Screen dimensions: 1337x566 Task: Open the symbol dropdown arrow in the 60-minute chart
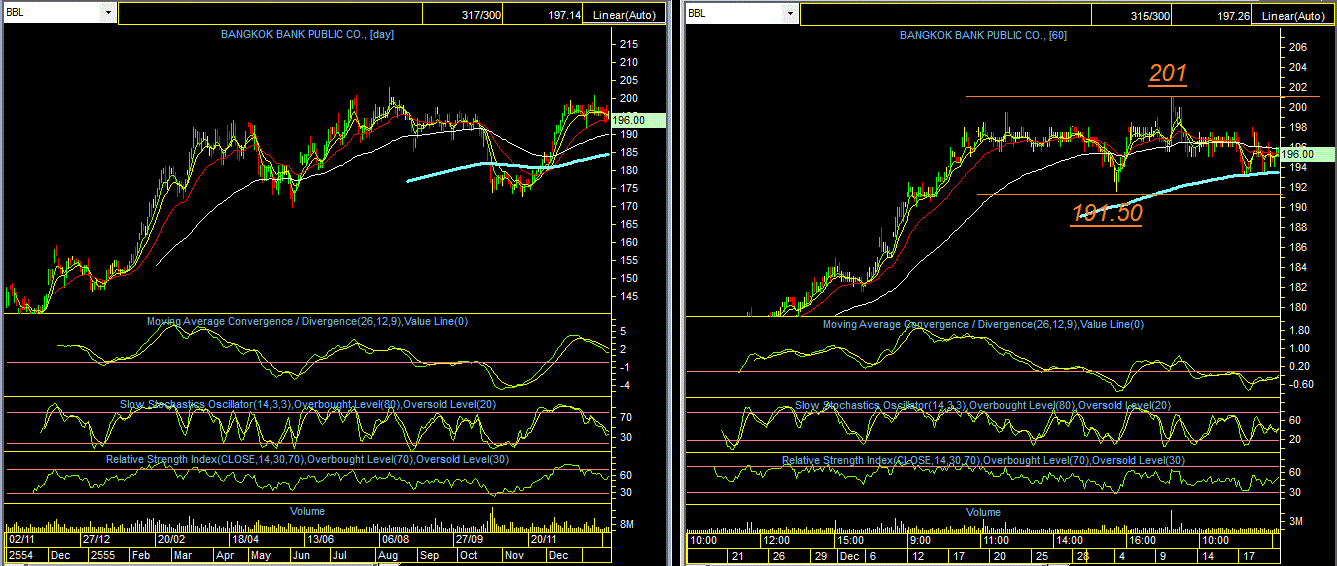pos(790,13)
